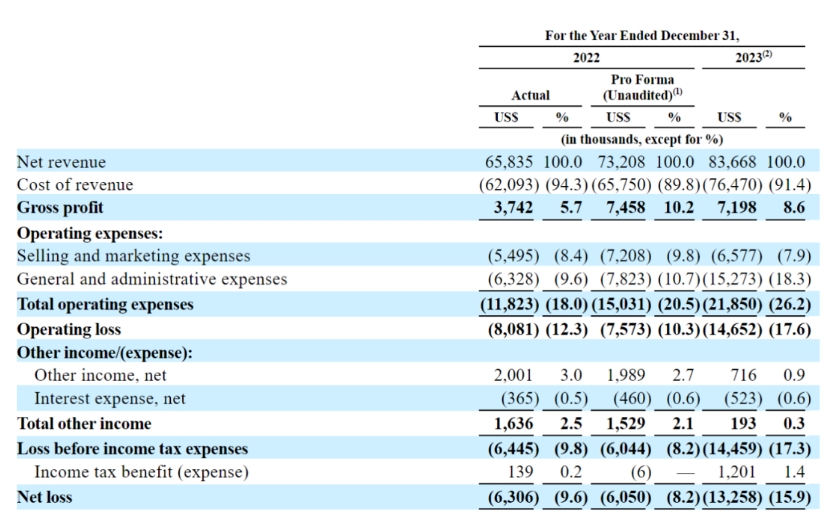Click interest expense value (460)
The width and height of the screenshot is (832, 526).
(x=632, y=399)
